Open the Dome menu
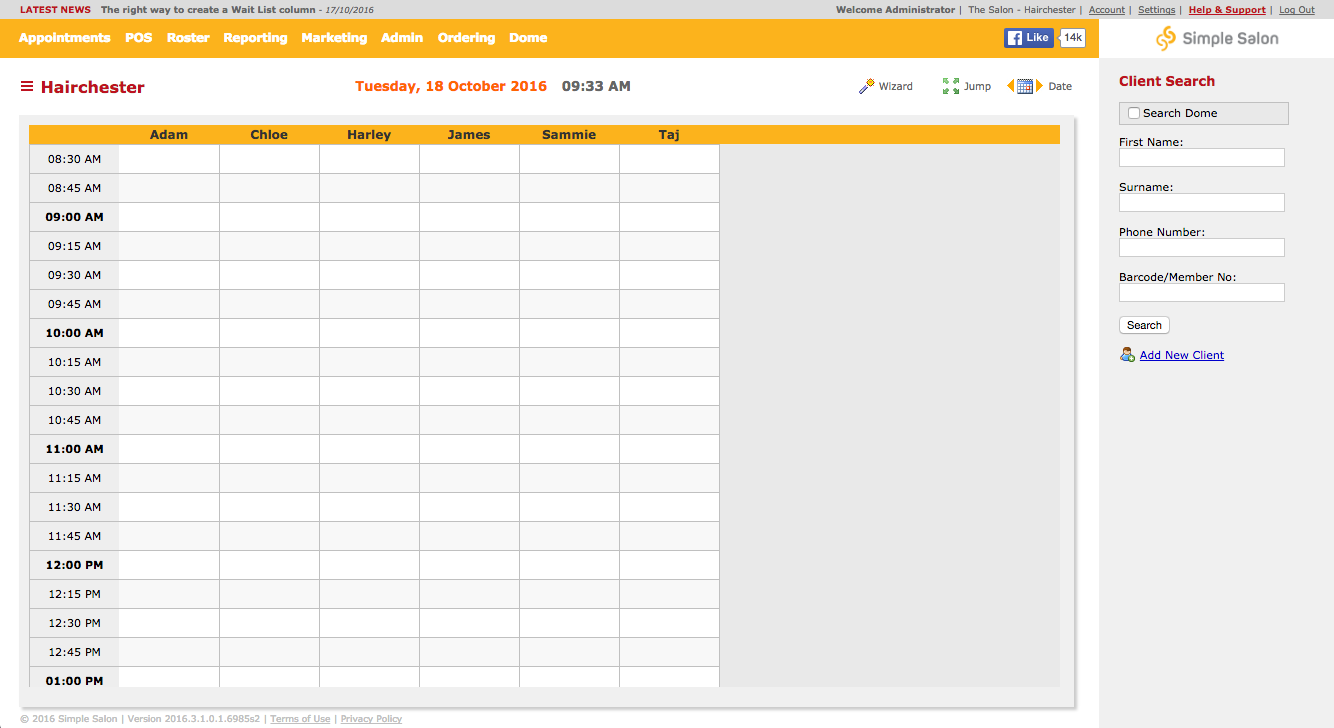 (528, 38)
